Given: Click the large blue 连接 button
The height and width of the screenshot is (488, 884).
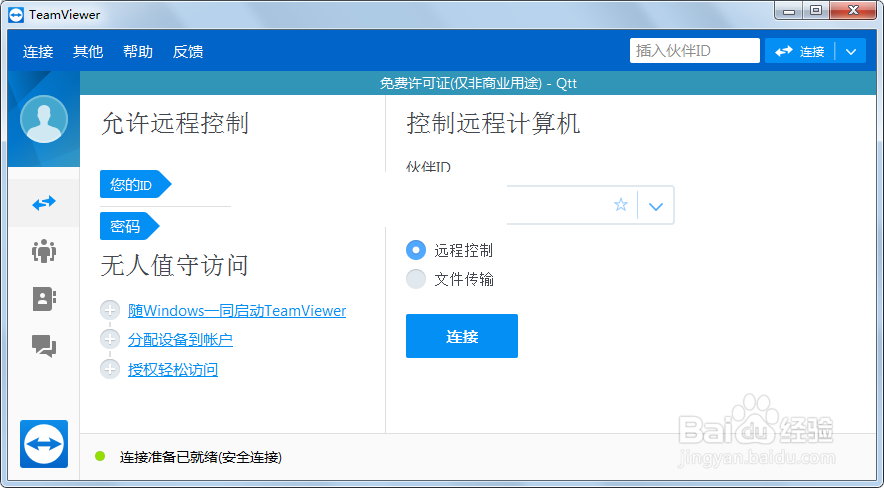Looking at the screenshot, I should (462, 336).
